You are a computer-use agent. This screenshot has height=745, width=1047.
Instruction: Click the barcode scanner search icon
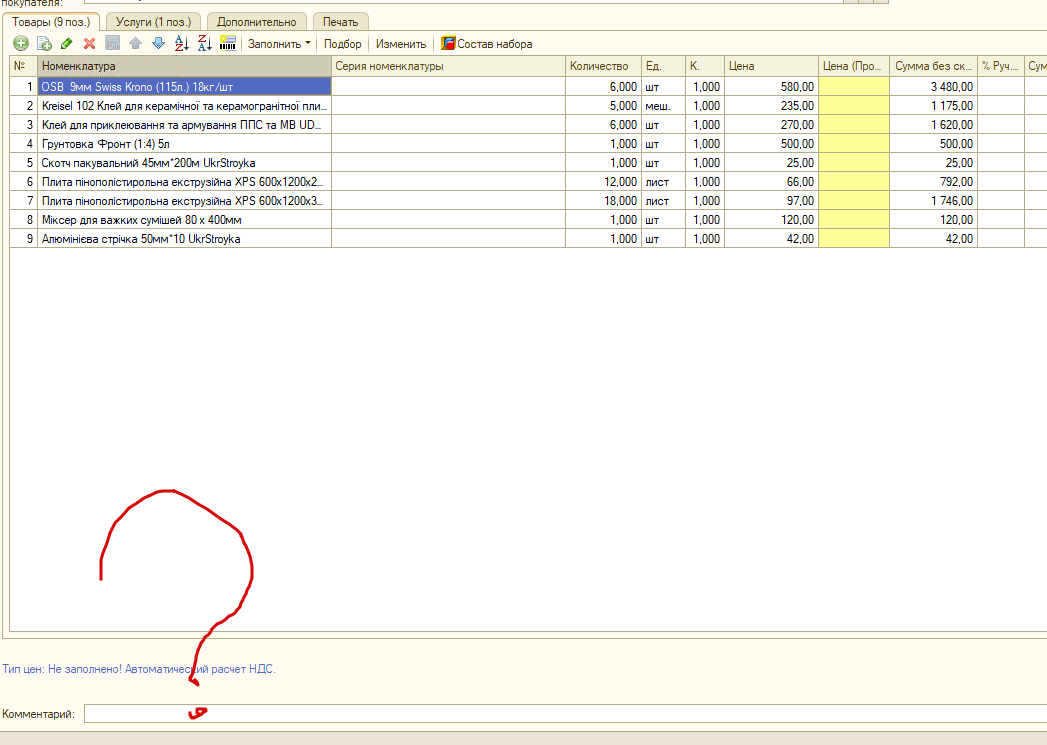click(x=228, y=44)
